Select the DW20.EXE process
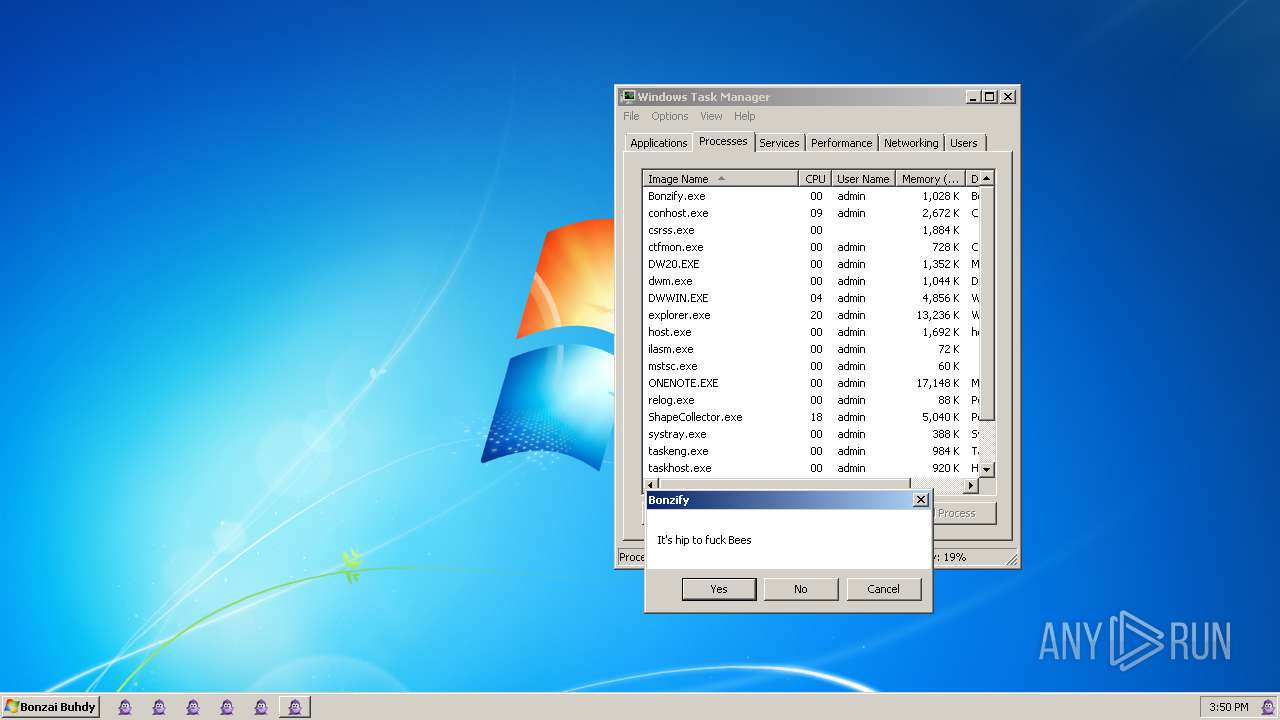 [x=810, y=264]
